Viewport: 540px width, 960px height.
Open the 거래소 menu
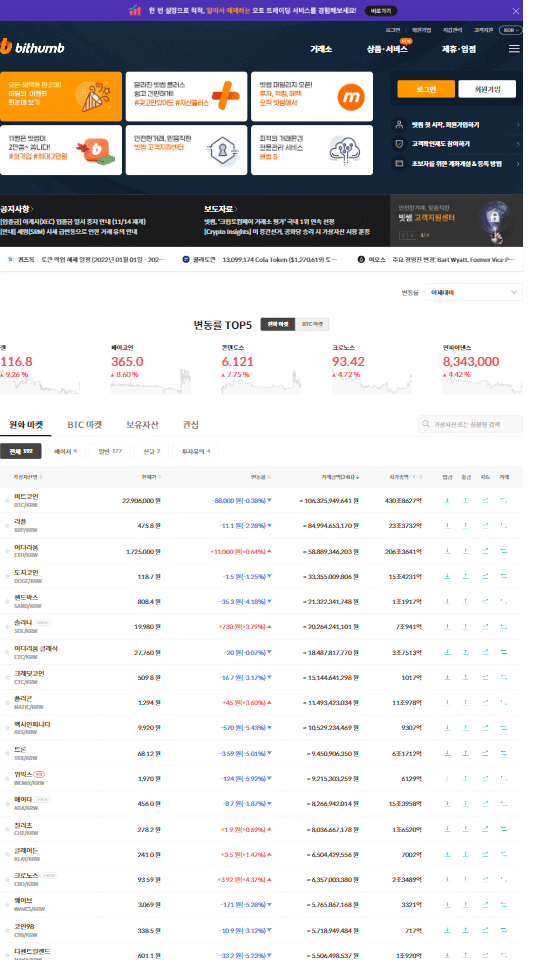pyautogui.click(x=321, y=49)
